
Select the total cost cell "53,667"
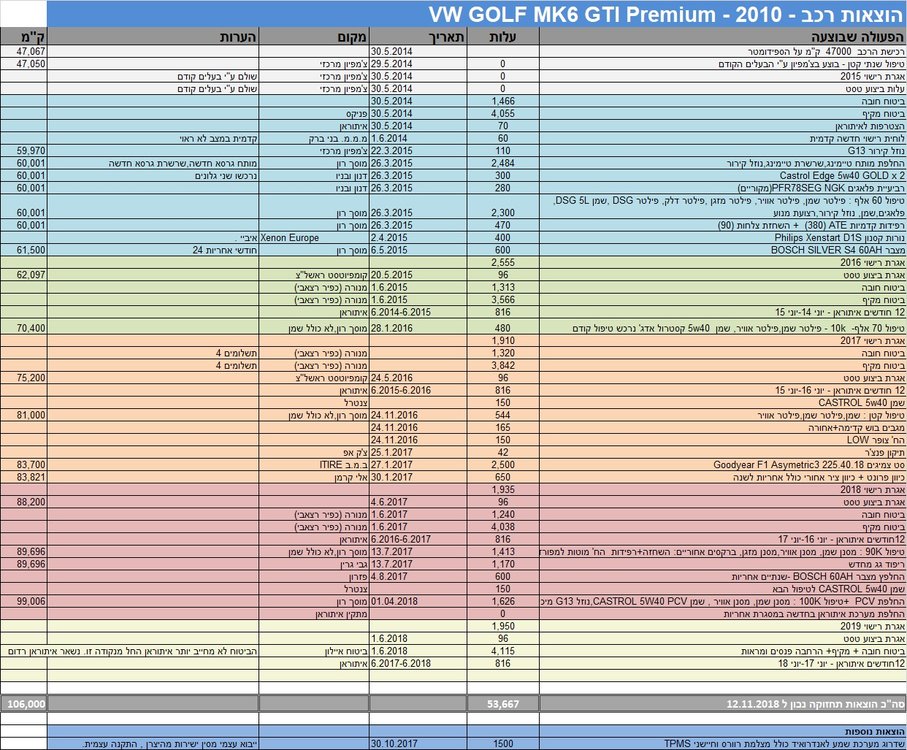coord(503,704)
